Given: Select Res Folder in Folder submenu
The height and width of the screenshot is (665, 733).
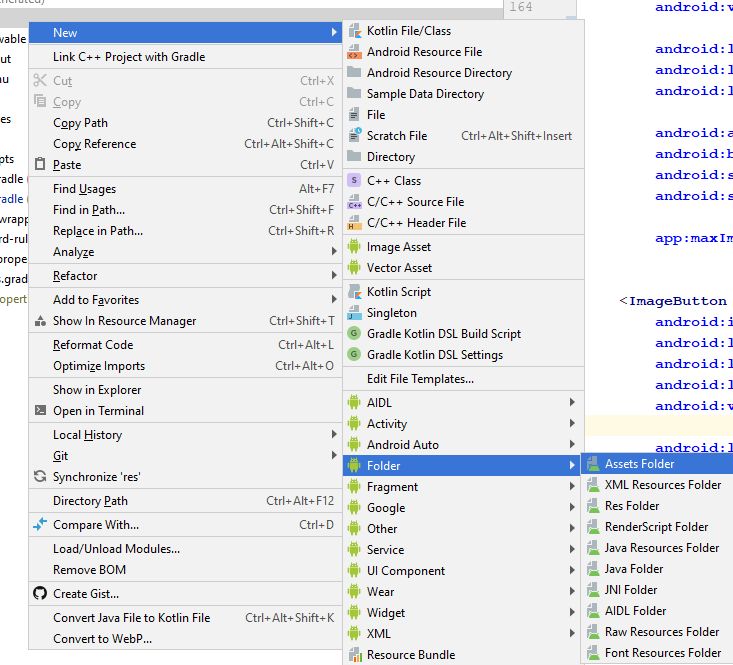Looking at the screenshot, I should pos(657,506).
